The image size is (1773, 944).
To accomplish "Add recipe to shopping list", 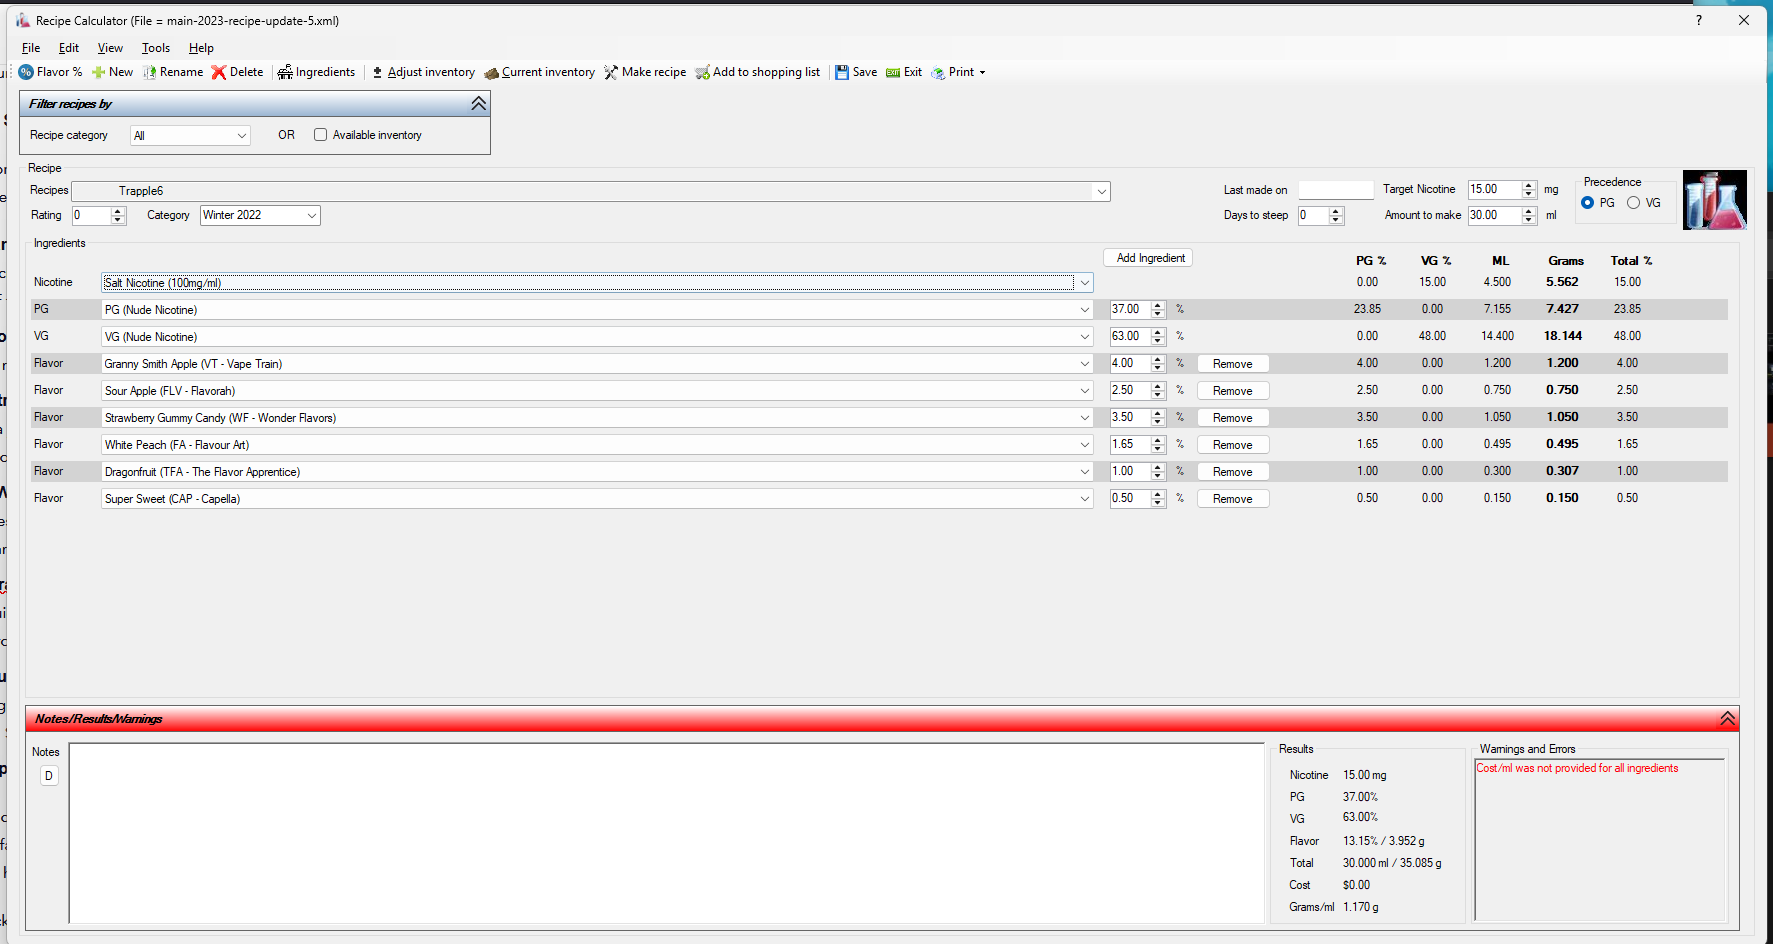I will pyautogui.click(x=758, y=72).
